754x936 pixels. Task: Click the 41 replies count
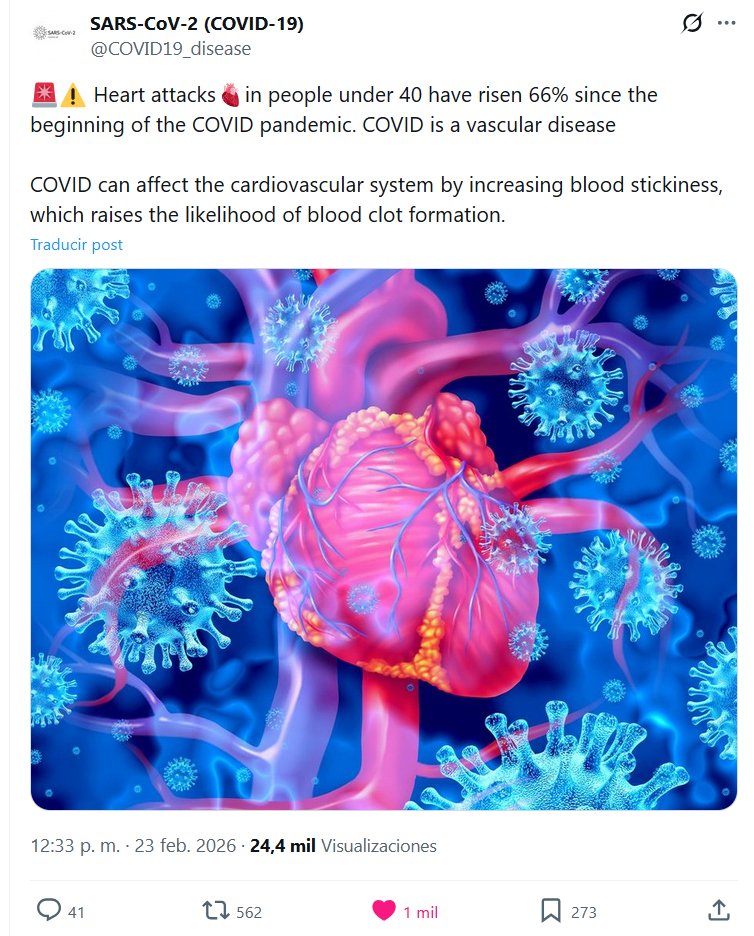[x=76, y=912]
